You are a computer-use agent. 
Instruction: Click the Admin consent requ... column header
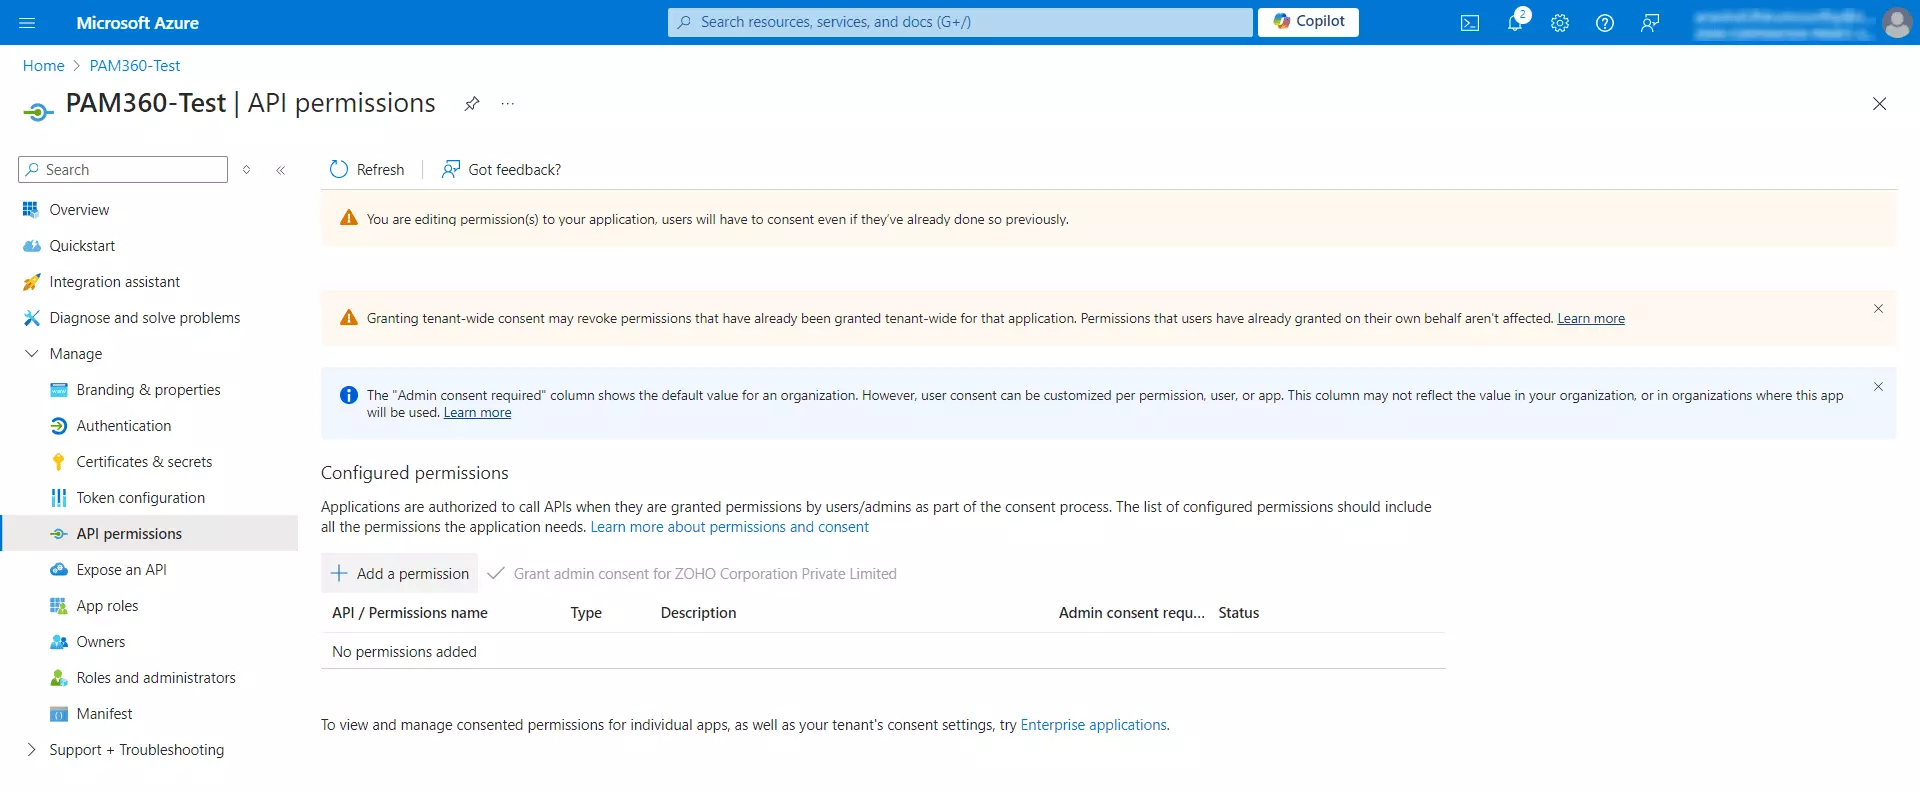(x=1132, y=613)
